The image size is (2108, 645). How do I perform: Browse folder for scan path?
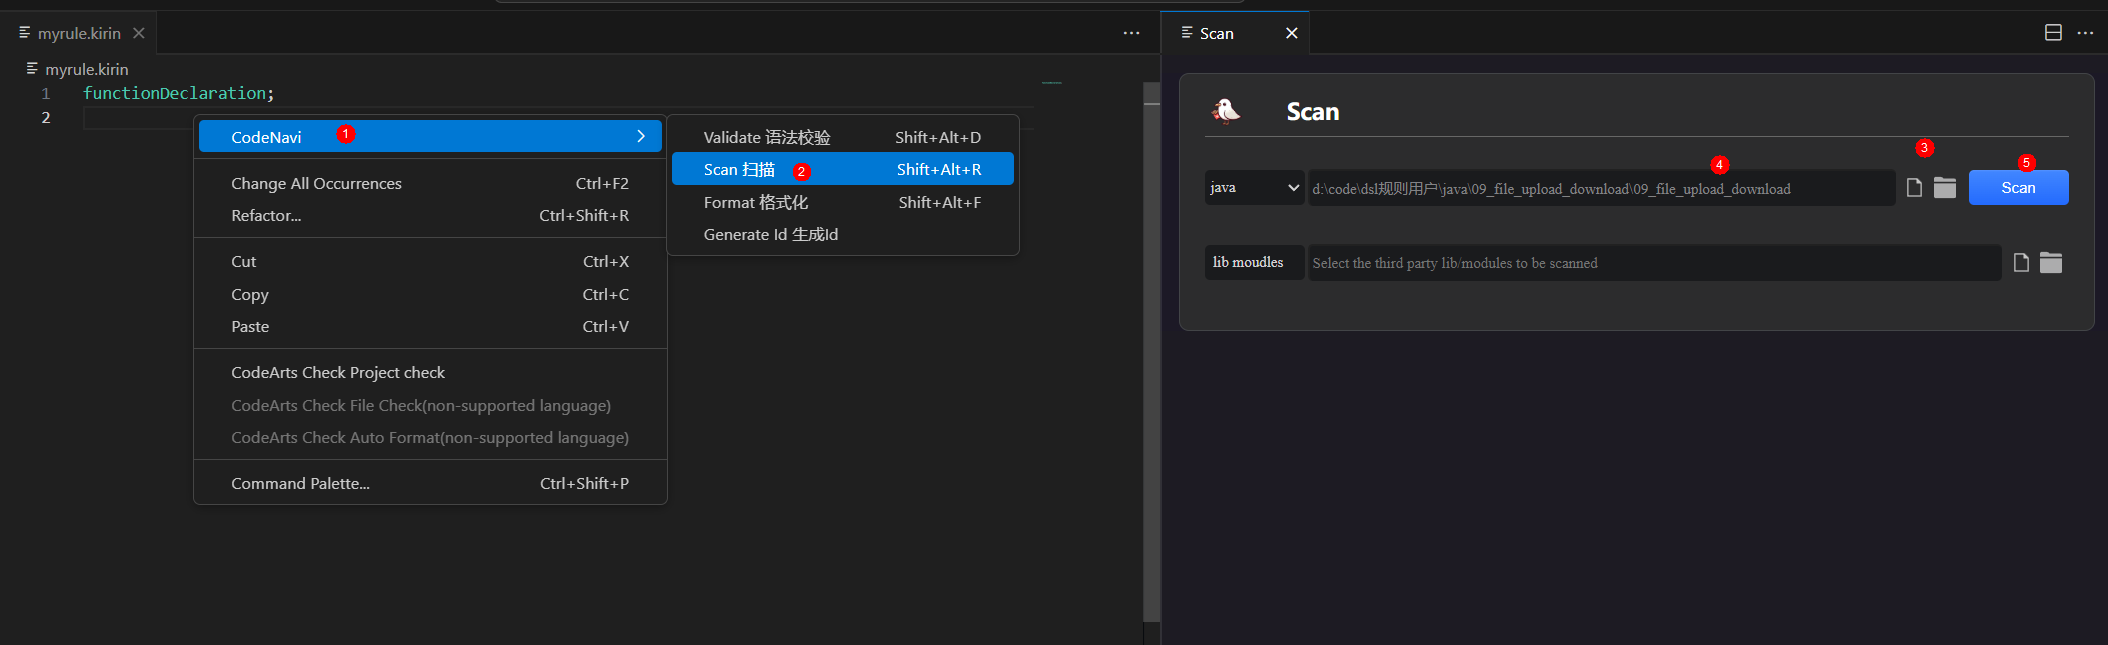(x=1945, y=187)
